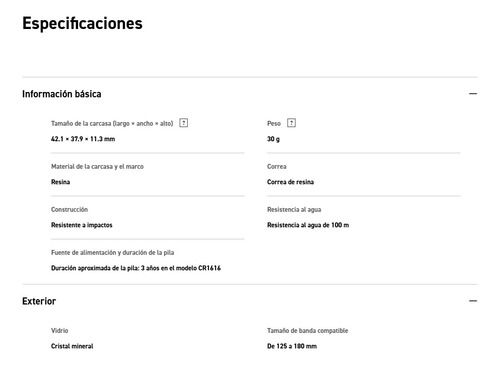
Task: Collapse the Exterior section with its minus icon
Action: click(473, 301)
